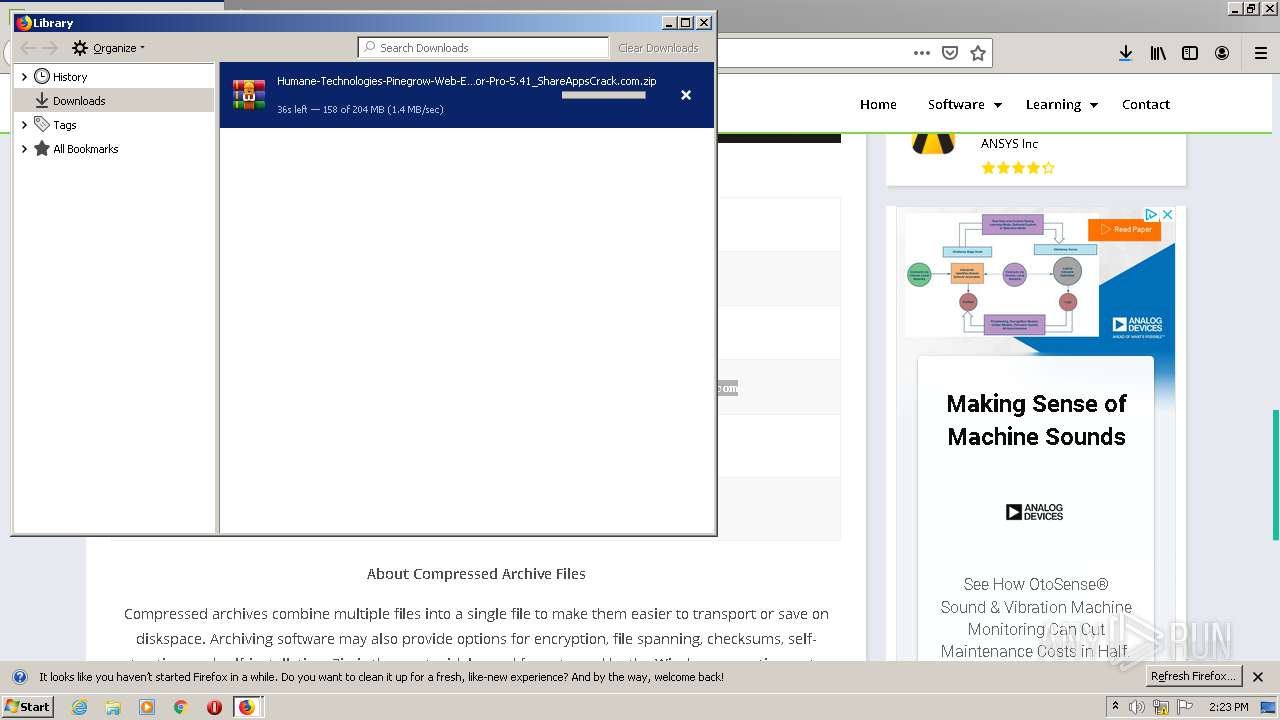This screenshot has height=720, width=1280.
Task: Expand the History tree node
Action: (x=24, y=77)
